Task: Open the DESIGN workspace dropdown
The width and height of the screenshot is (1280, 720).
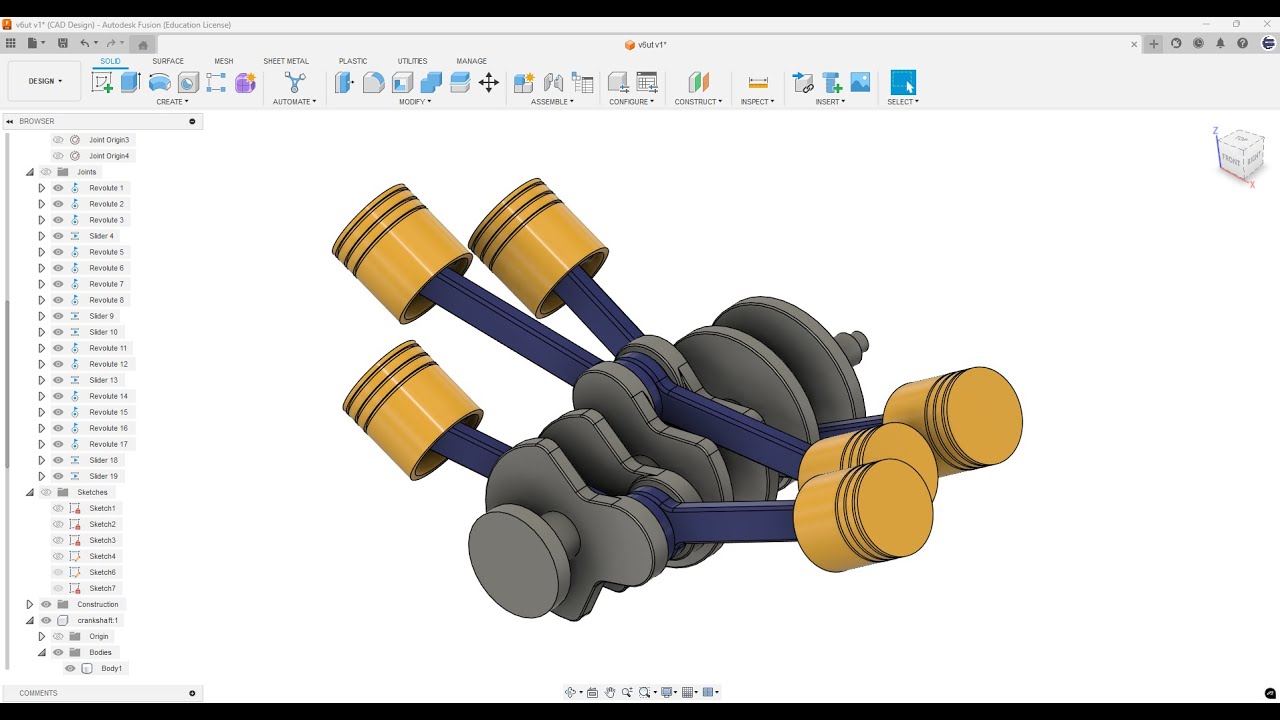Action: pyautogui.click(x=45, y=81)
